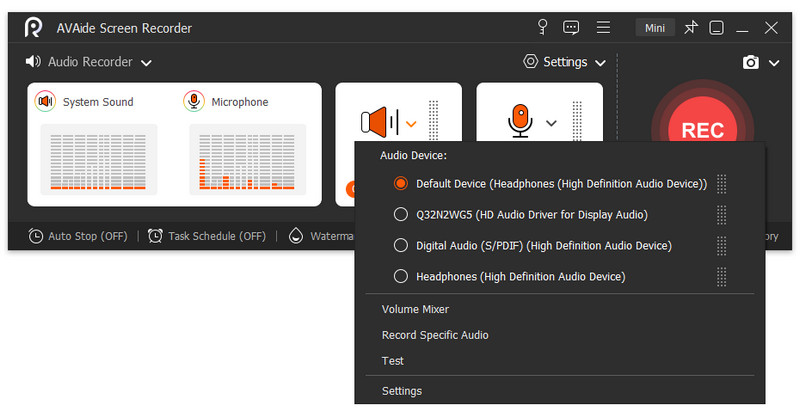800x412 pixels.
Task: Take a snapshot with camera icon
Action: [x=751, y=62]
